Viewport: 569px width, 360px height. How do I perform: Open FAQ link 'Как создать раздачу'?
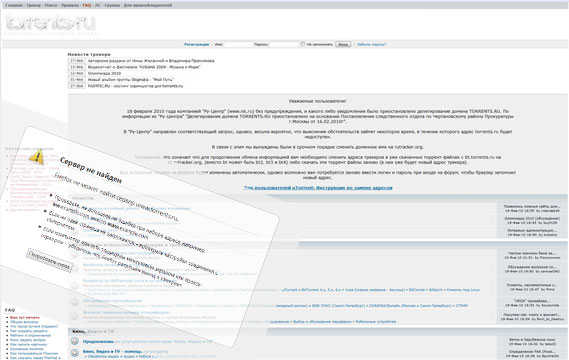[29, 331]
